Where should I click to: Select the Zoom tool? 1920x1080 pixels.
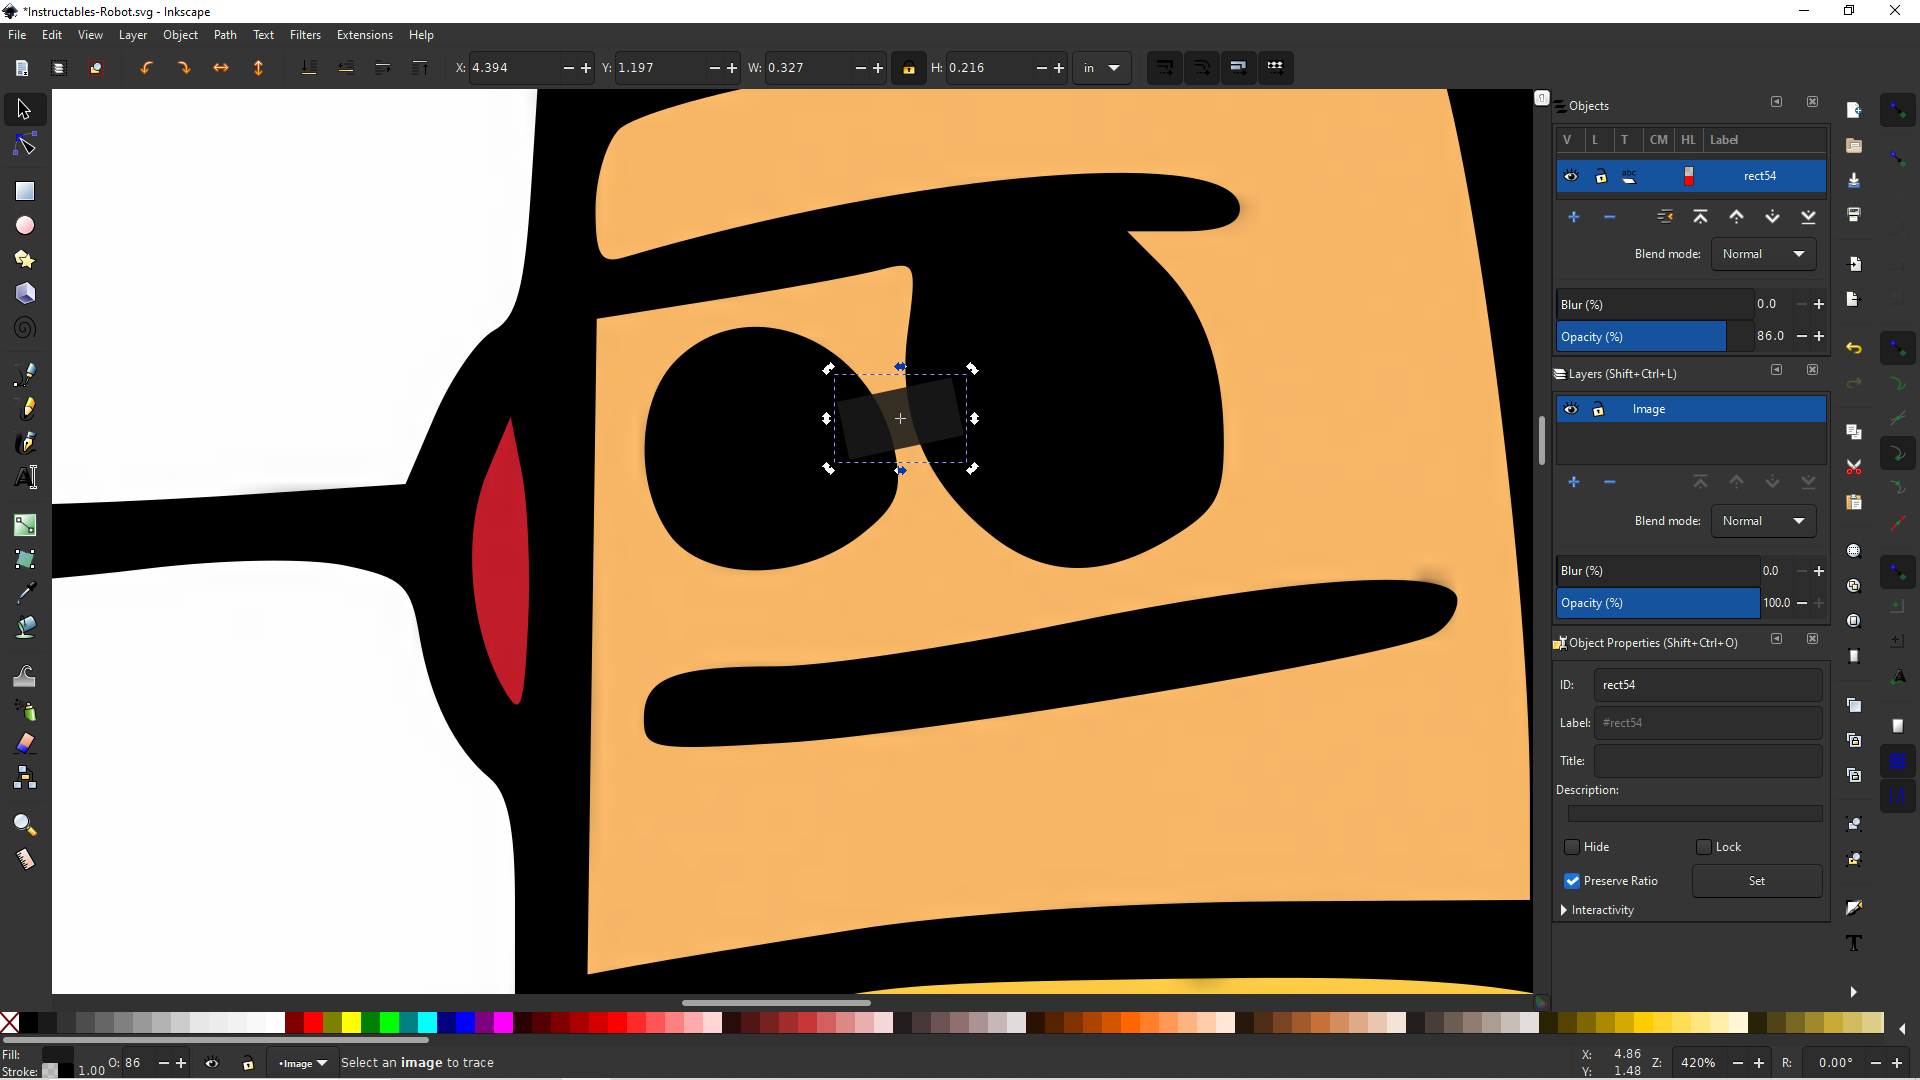tap(24, 824)
